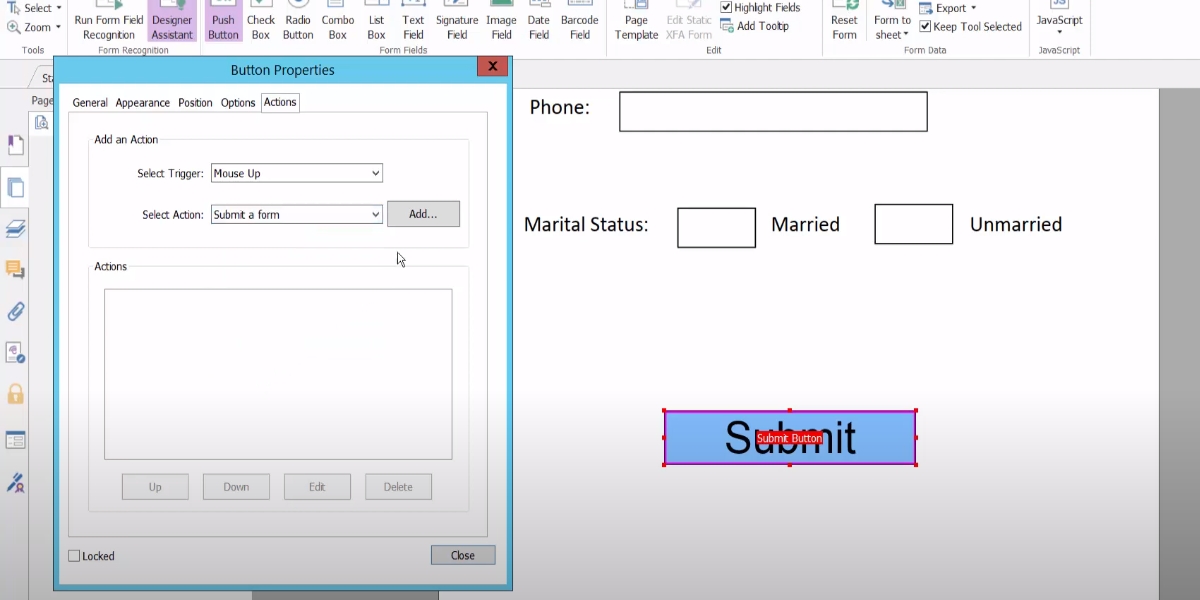Switch to the Appearance tab

(x=143, y=103)
